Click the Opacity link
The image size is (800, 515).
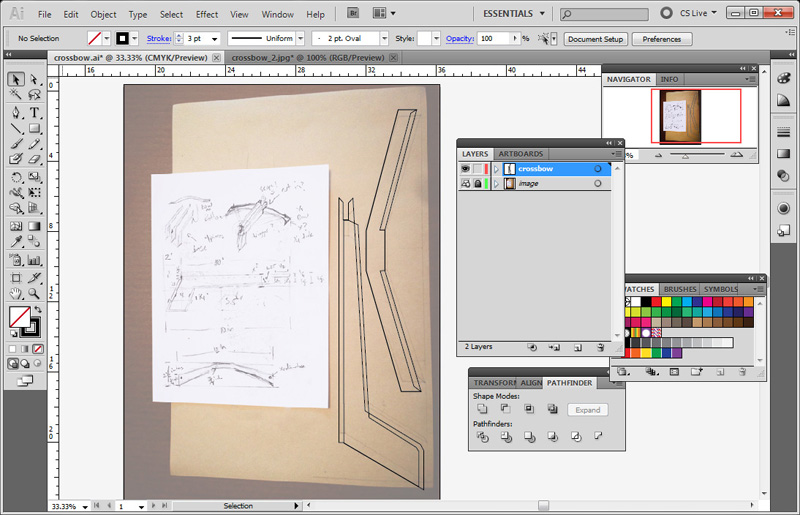460,38
